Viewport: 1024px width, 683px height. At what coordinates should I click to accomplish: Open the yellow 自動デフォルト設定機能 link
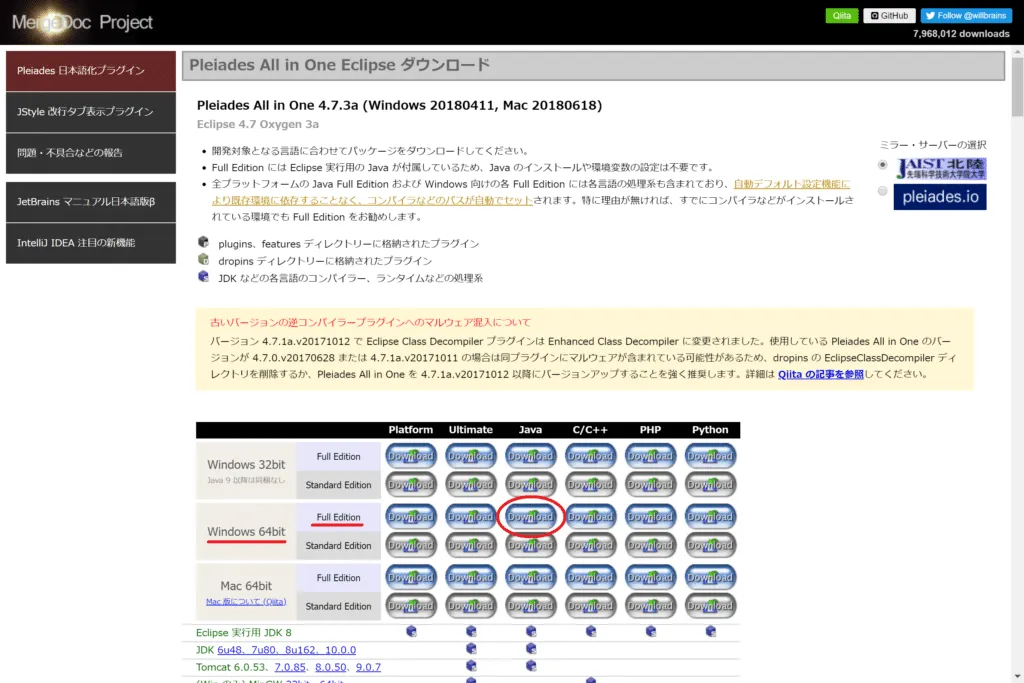point(792,184)
